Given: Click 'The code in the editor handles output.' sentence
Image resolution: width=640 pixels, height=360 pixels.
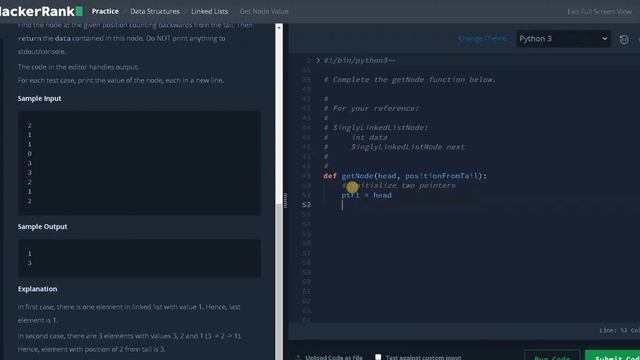Looking at the screenshot, I should (78, 67).
